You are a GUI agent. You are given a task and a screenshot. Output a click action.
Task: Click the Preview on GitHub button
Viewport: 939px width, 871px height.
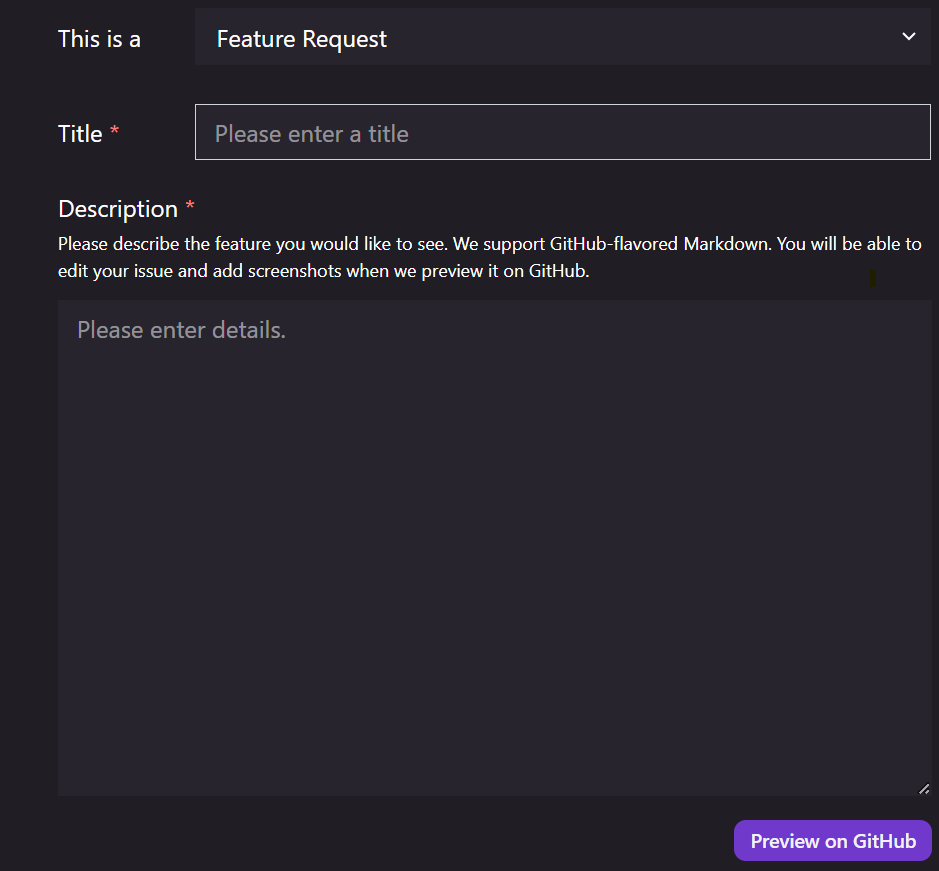[832, 840]
